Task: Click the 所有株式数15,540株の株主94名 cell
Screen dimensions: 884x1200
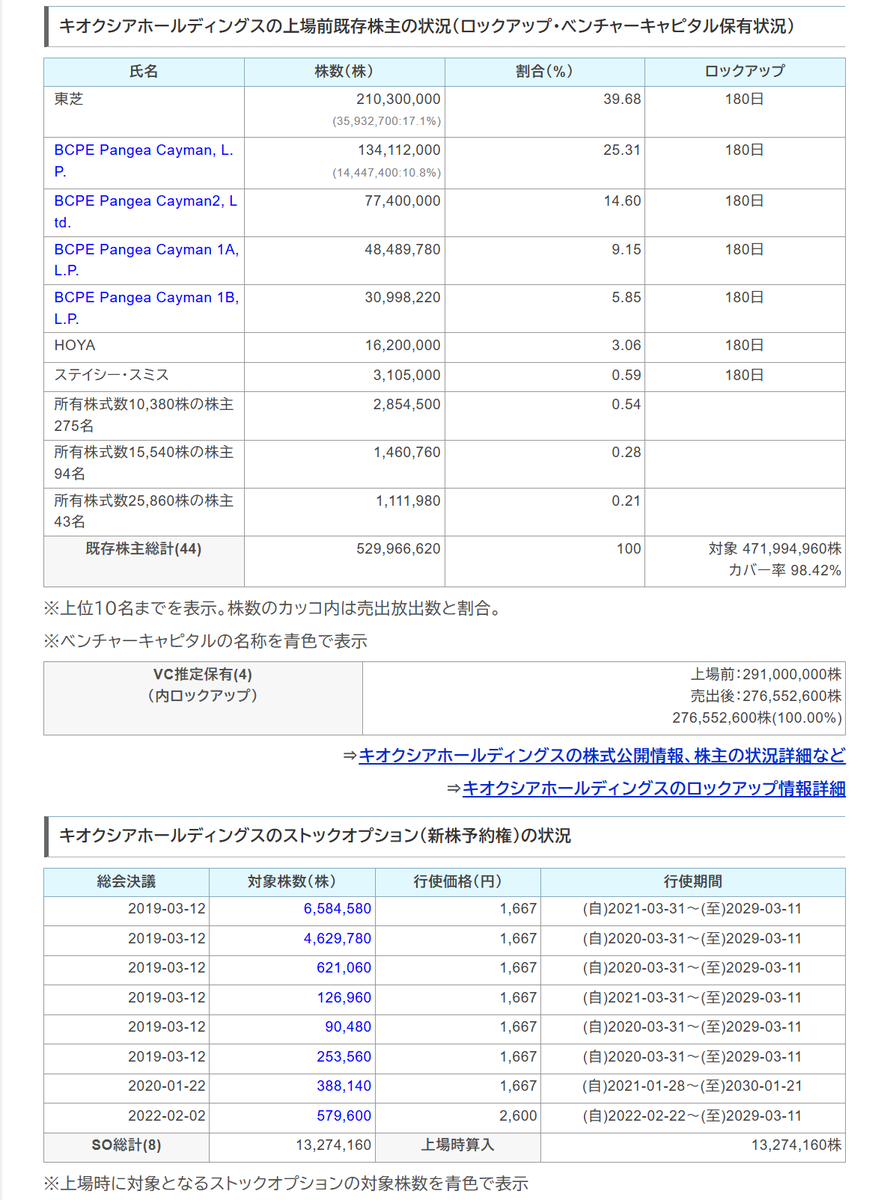Action: point(144,463)
